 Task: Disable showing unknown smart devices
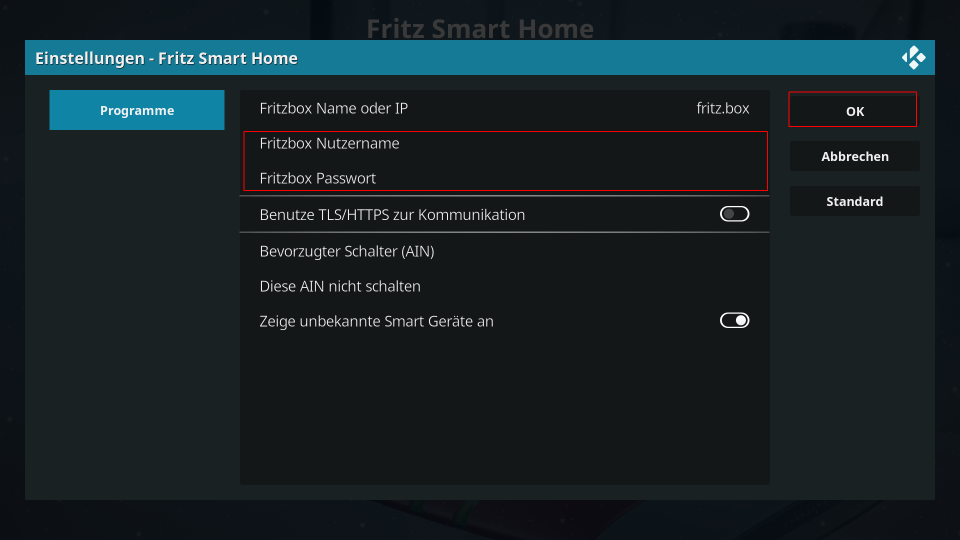pyautogui.click(x=734, y=321)
